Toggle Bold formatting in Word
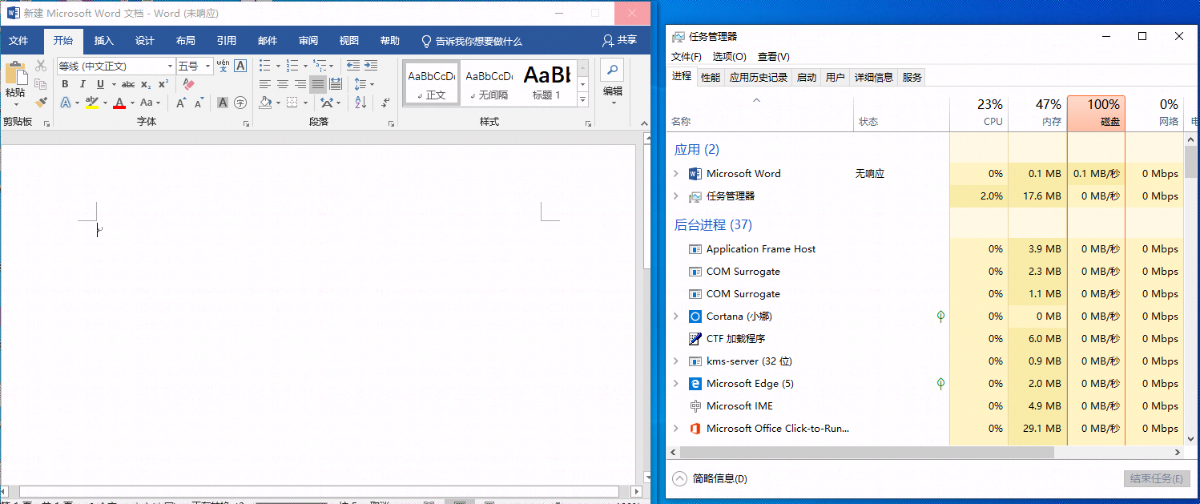1200x504 pixels. (65, 84)
